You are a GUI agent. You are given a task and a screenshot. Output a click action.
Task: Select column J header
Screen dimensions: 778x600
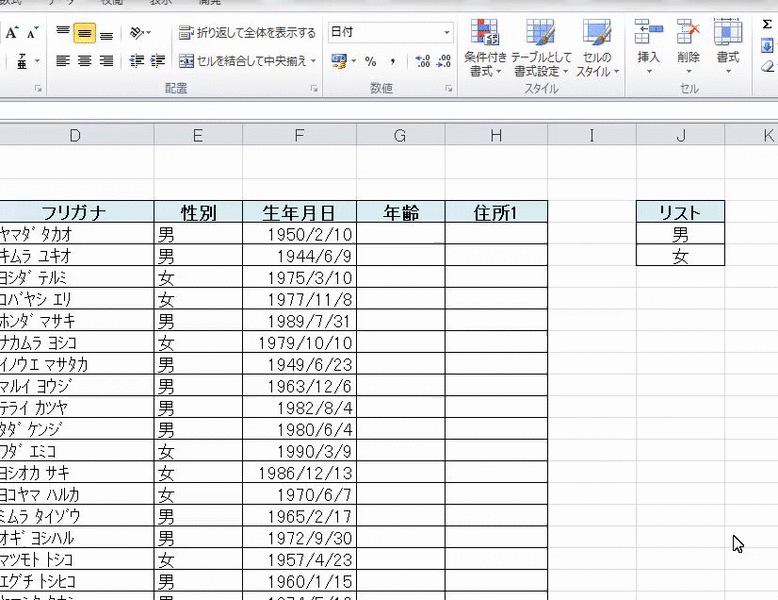[680, 135]
